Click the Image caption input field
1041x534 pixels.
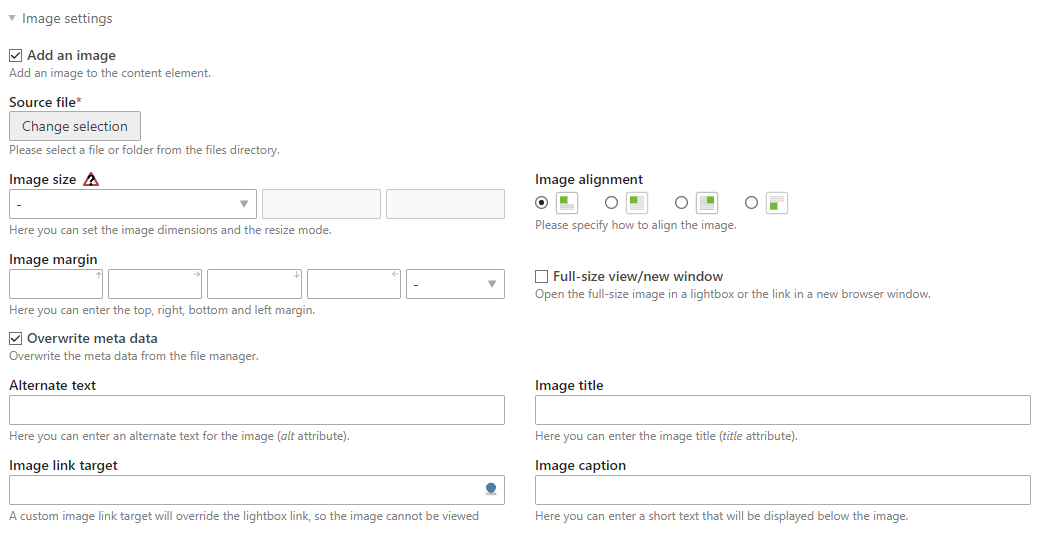point(783,490)
